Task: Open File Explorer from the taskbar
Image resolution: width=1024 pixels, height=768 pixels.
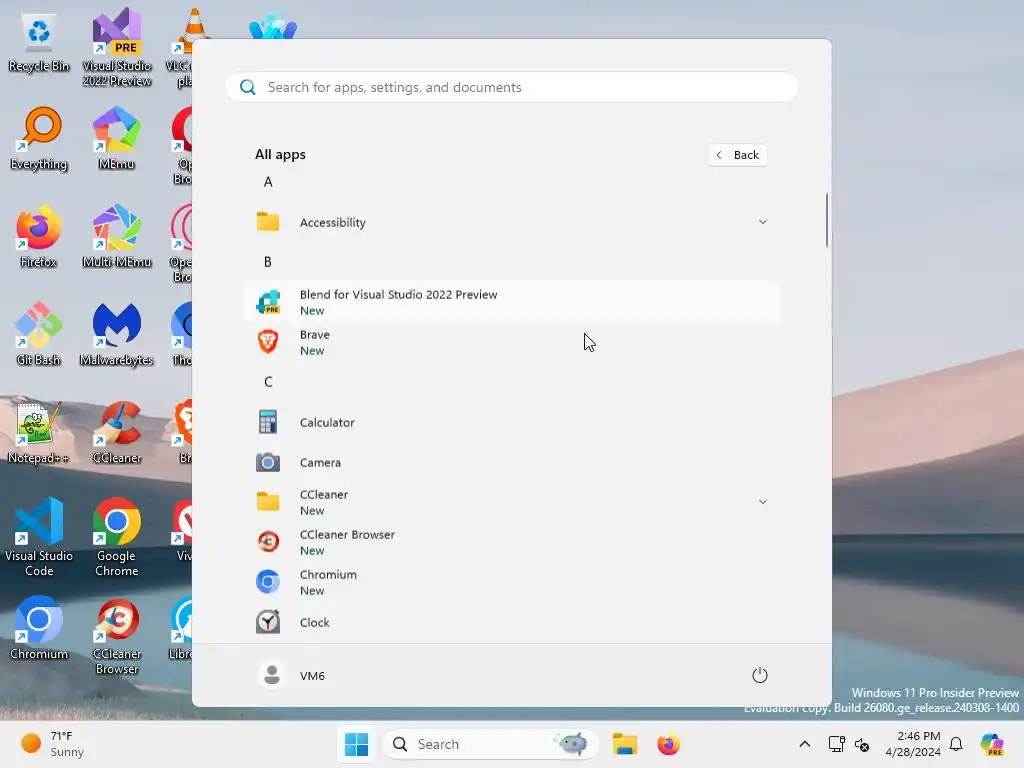Action: (x=624, y=744)
